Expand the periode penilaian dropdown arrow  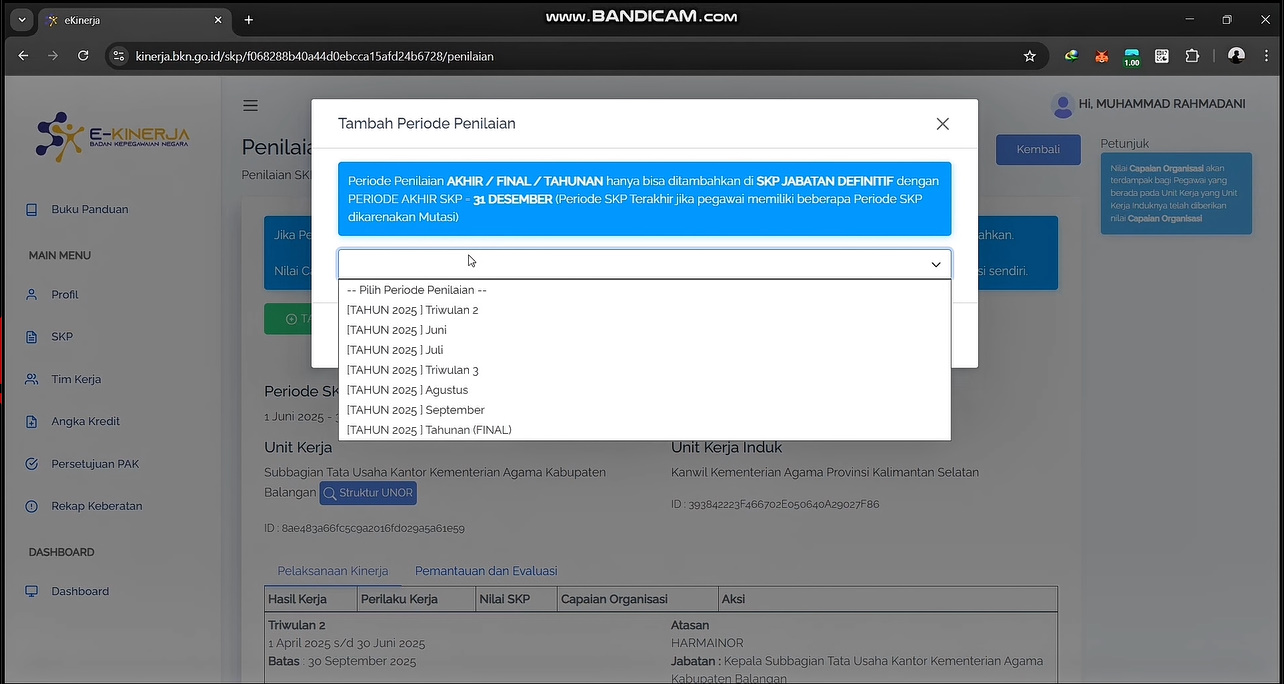(x=936, y=264)
